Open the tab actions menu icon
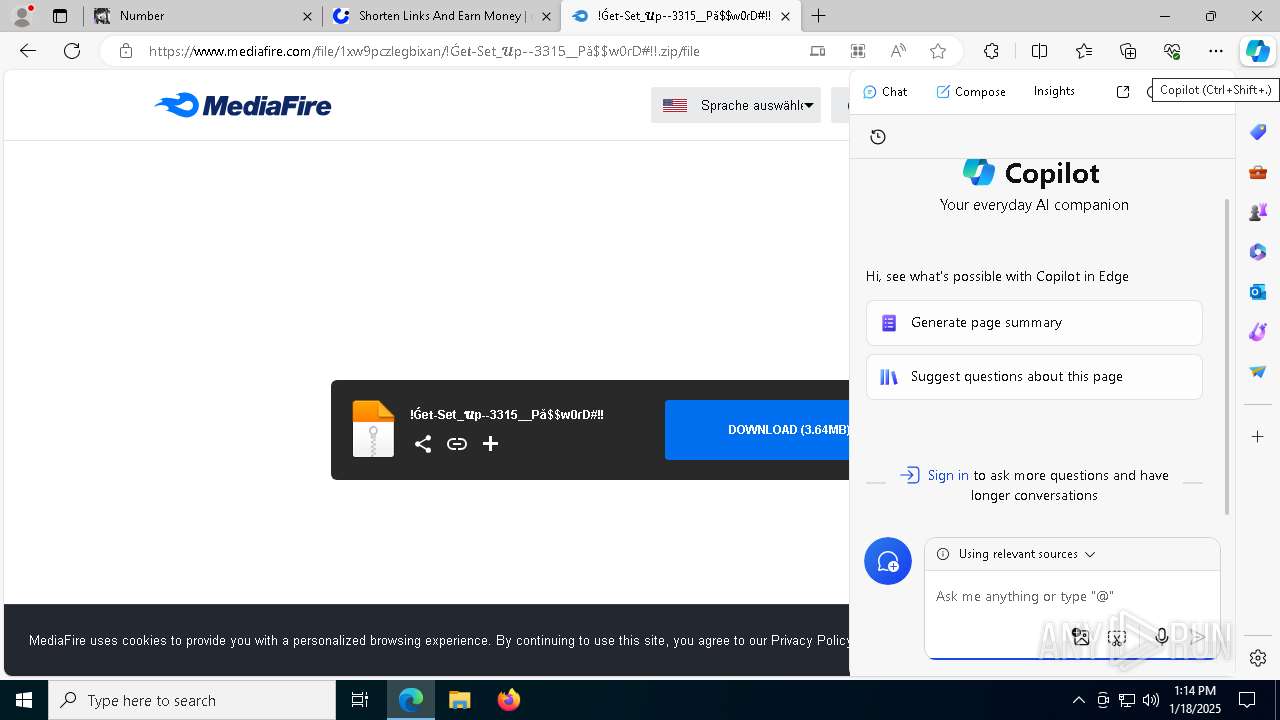Screen dimensions: 1280x720 coord(60,16)
